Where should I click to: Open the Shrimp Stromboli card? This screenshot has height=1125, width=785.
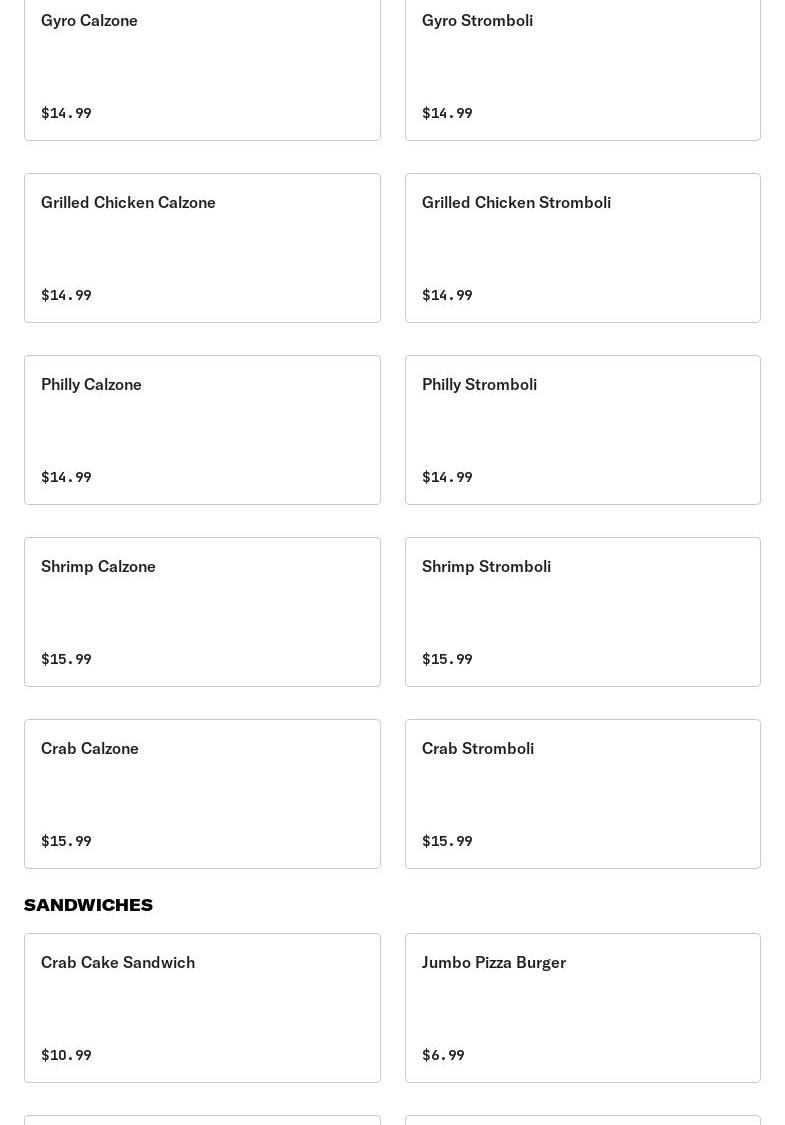click(582, 611)
